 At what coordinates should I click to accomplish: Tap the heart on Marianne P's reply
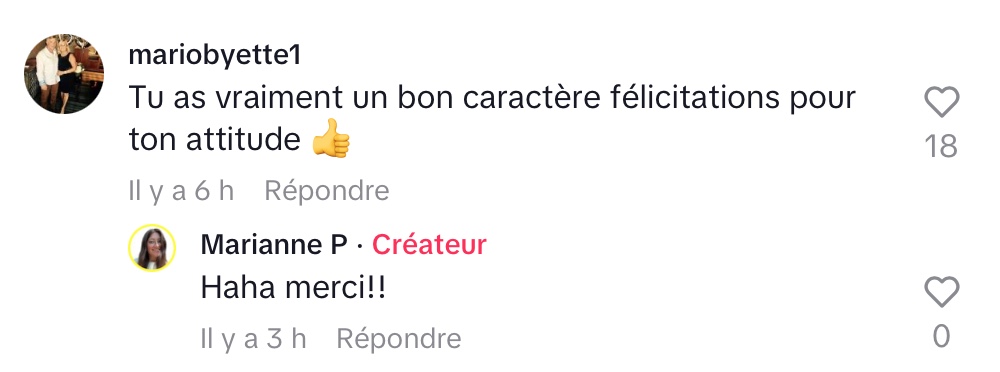pos(941,292)
